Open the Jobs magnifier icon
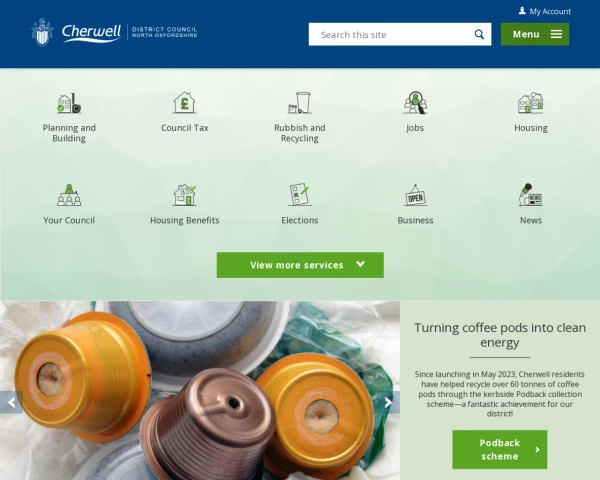The image size is (600, 480). coord(415,103)
